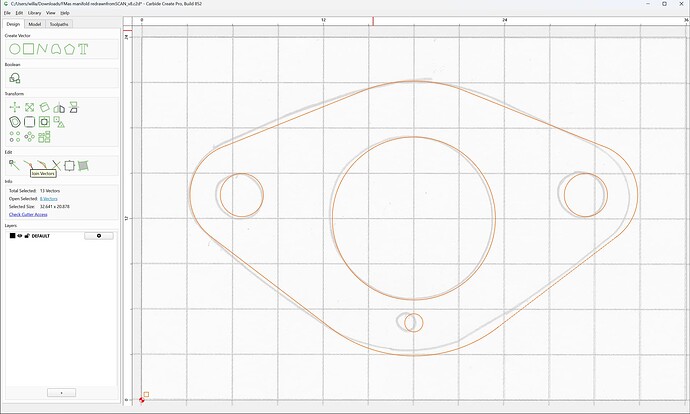Screen dimensions: 690x414
Task: Click the Offset Vectors icon
Action: coord(15,122)
